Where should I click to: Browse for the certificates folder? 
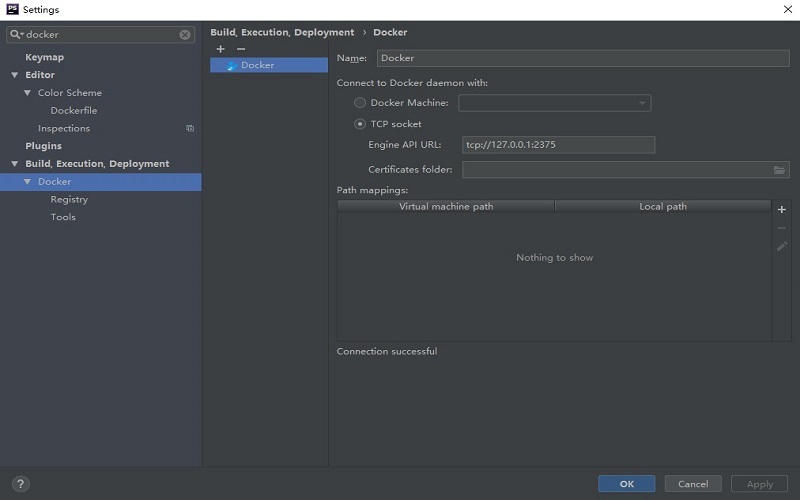coord(780,170)
